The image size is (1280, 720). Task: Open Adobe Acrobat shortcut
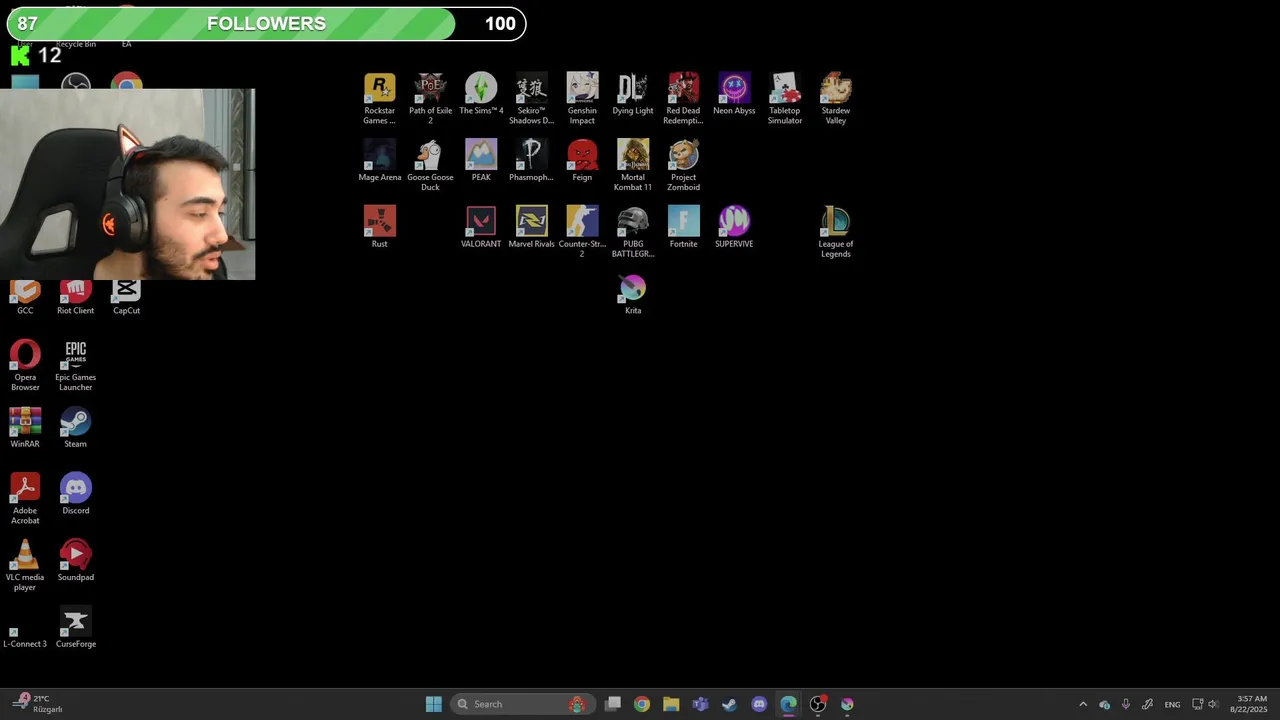click(25, 498)
